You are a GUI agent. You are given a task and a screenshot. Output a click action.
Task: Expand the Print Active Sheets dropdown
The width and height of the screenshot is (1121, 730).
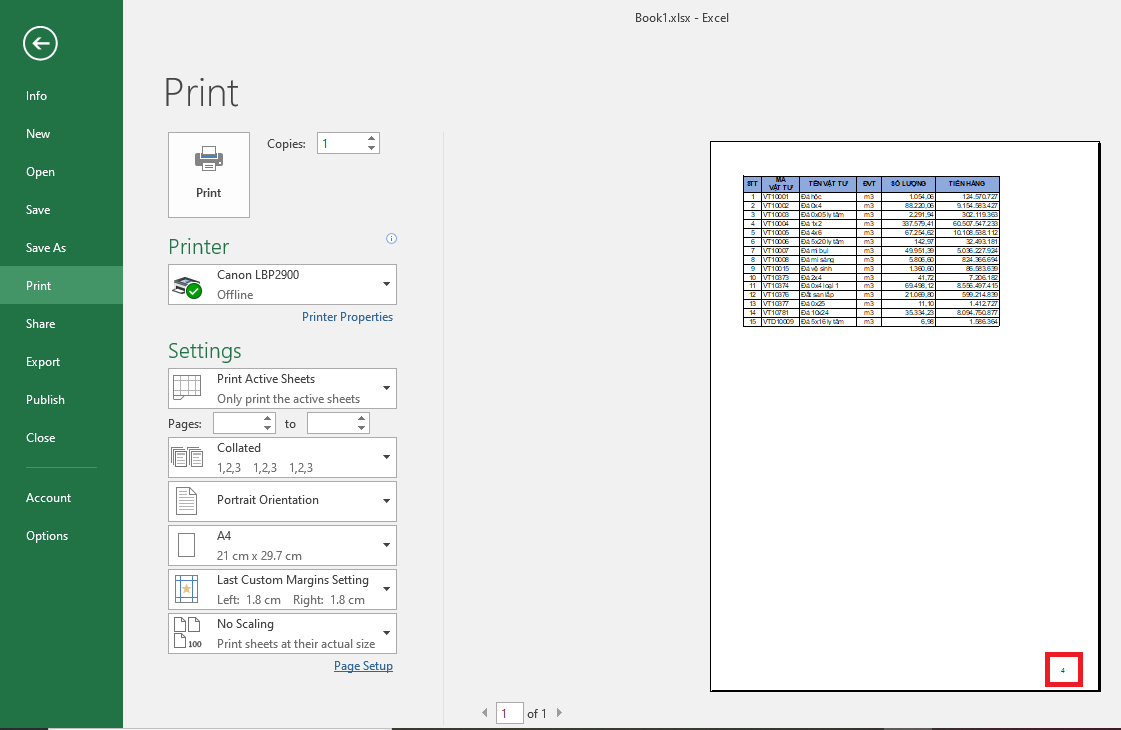pos(386,388)
